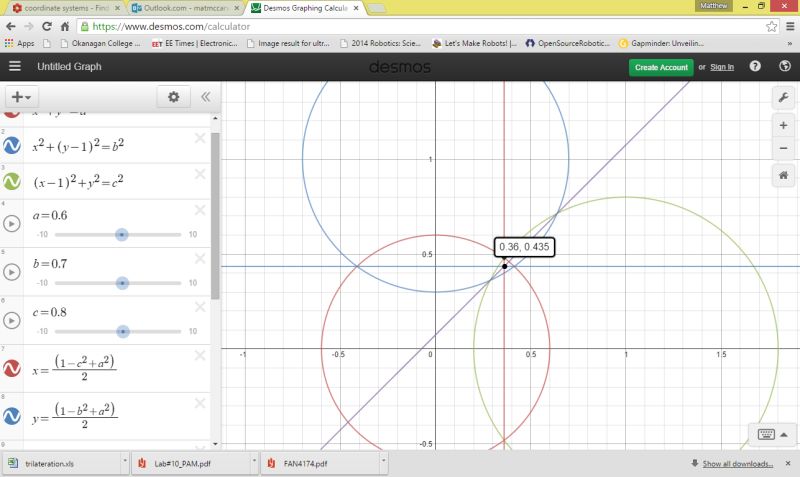
Task: Hide the y=(1-b²+a²)/2 line
Action: pos(12,416)
